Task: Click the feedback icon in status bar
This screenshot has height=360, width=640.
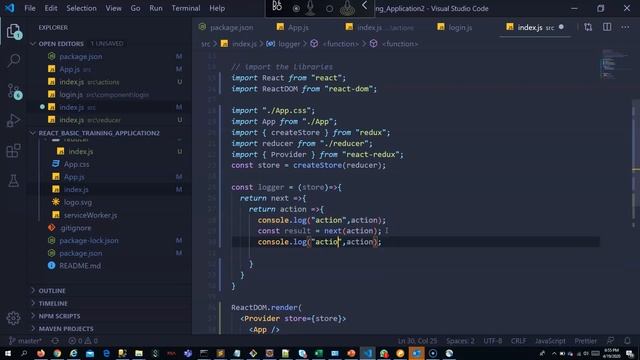Action: 611,340
